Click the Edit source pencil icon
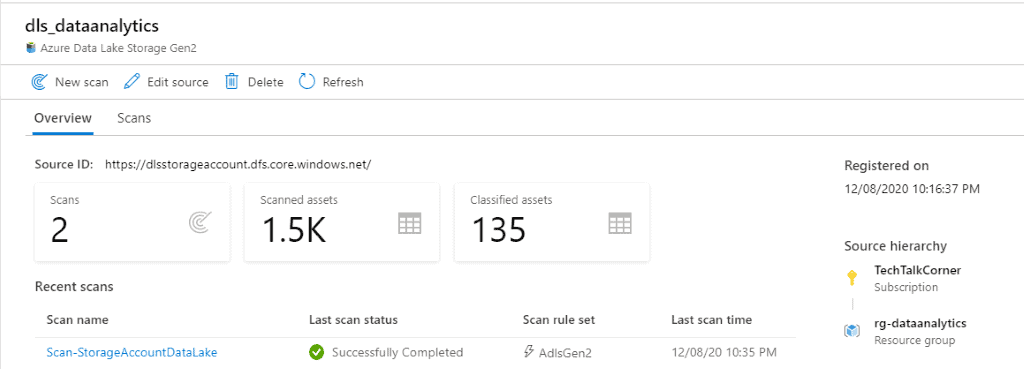Screen dimensions: 1024x369 [x=132, y=82]
